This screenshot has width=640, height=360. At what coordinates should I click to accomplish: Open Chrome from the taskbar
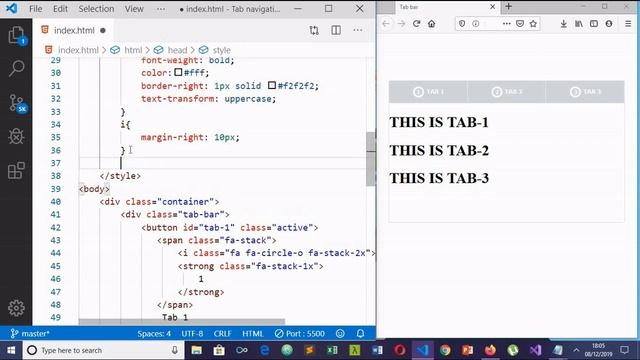point(445,350)
